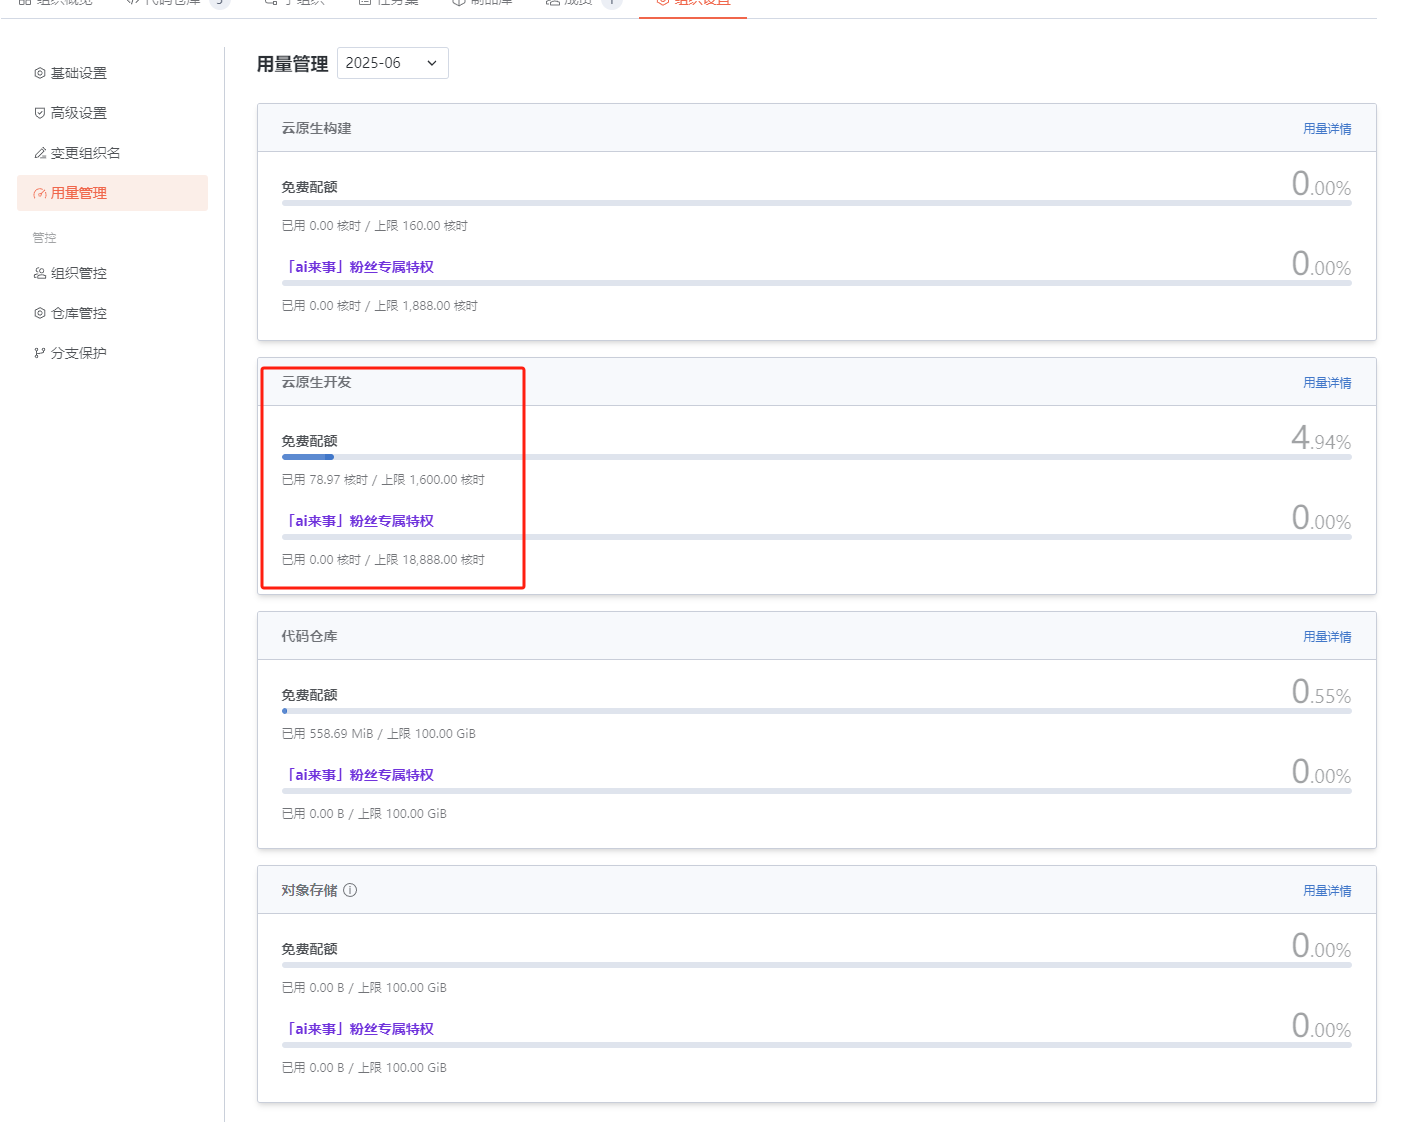The width and height of the screenshot is (1428, 1122).
Task: Click 代码仓库 免费配额 progress bar
Action: click(816, 711)
